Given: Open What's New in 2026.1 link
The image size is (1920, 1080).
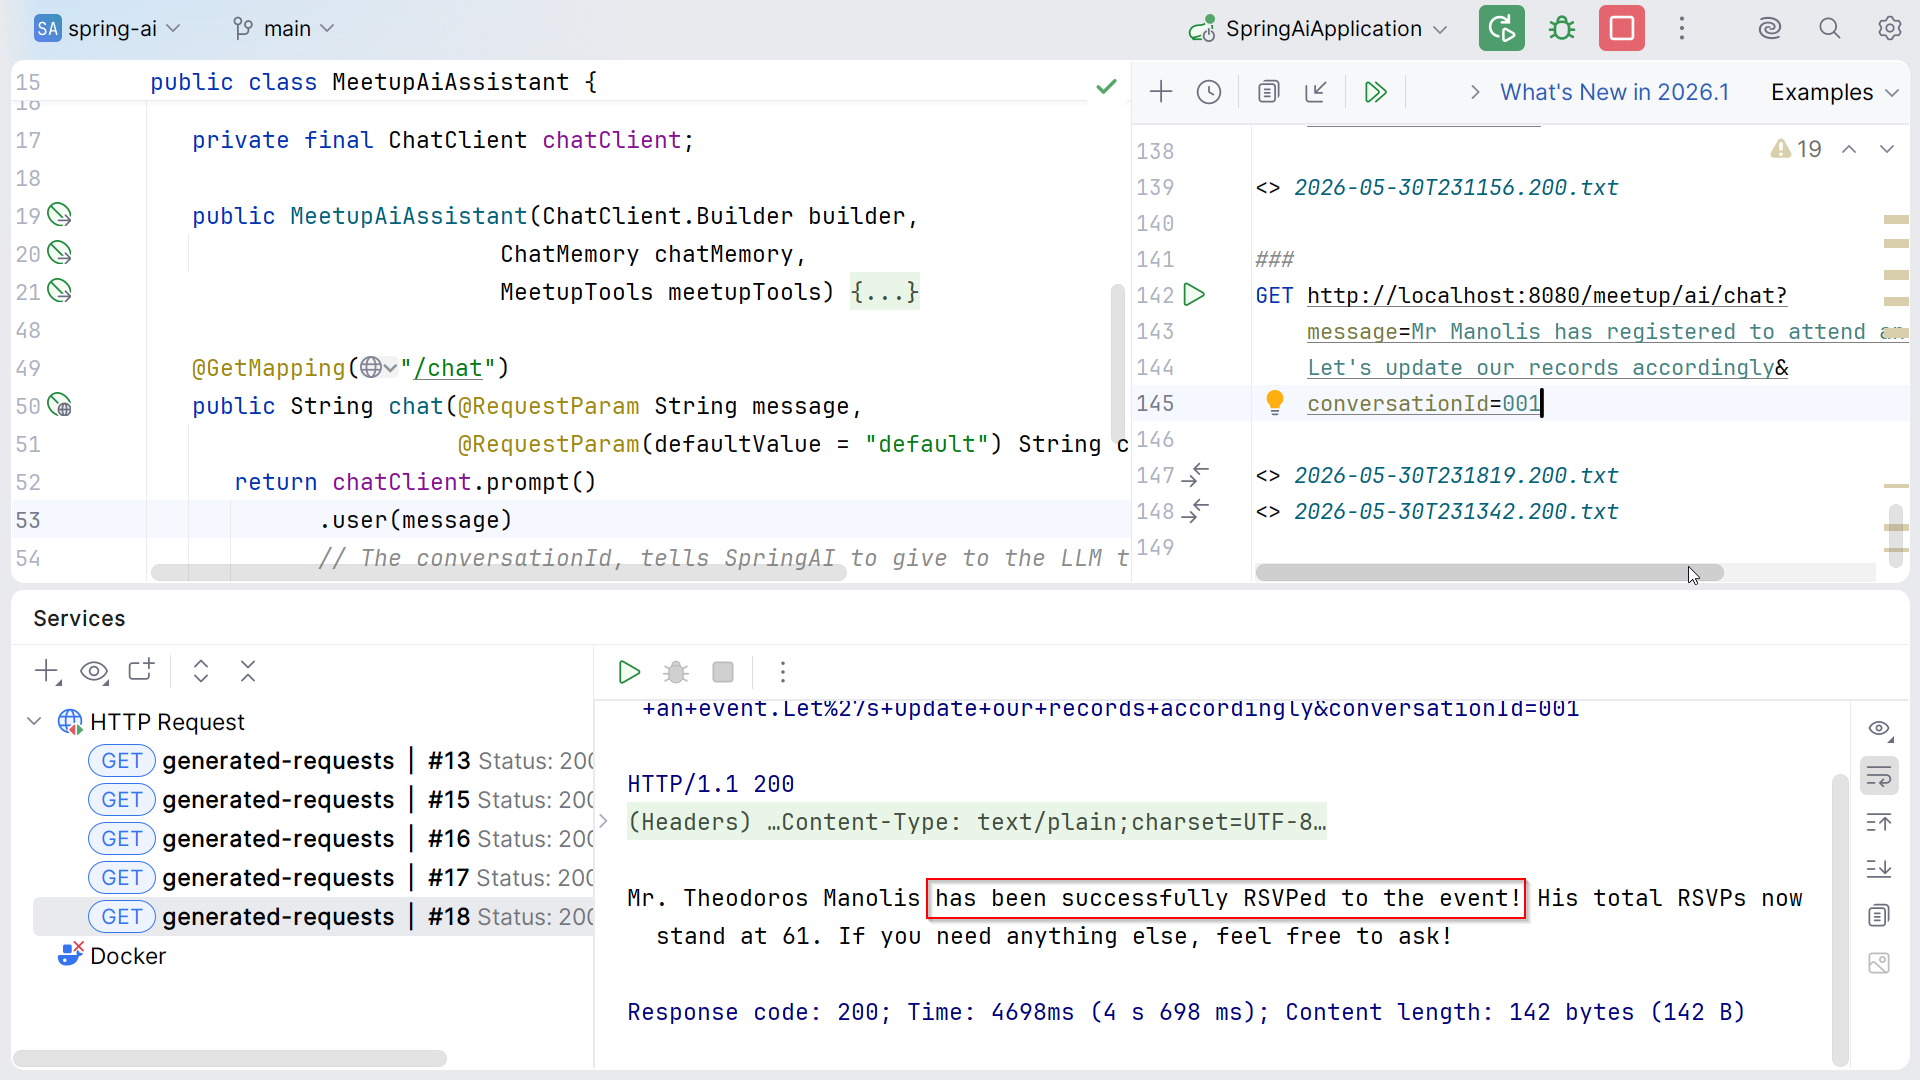Looking at the screenshot, I should tap(1614, 92).
